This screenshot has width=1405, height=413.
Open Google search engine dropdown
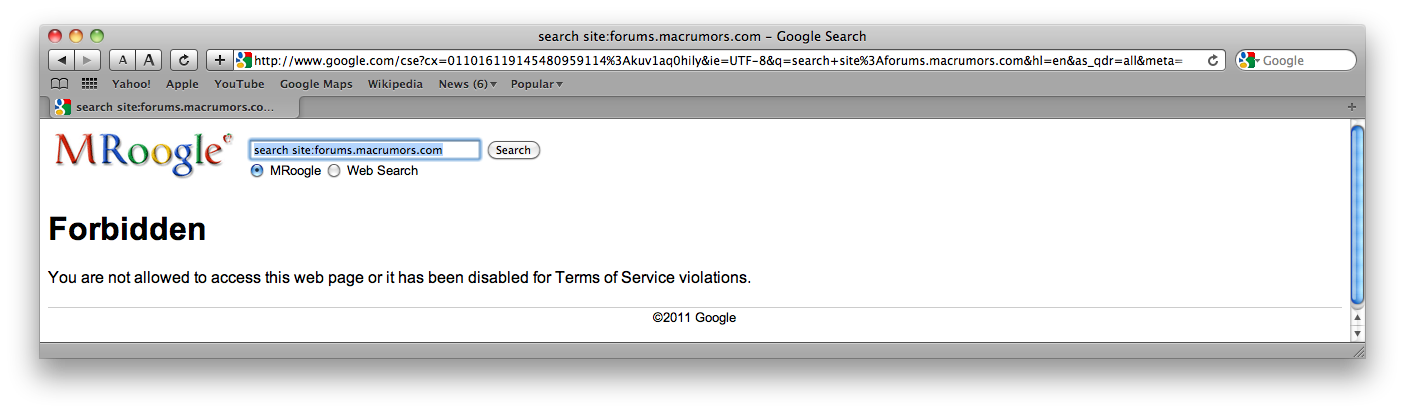(x=1247, y=60)
